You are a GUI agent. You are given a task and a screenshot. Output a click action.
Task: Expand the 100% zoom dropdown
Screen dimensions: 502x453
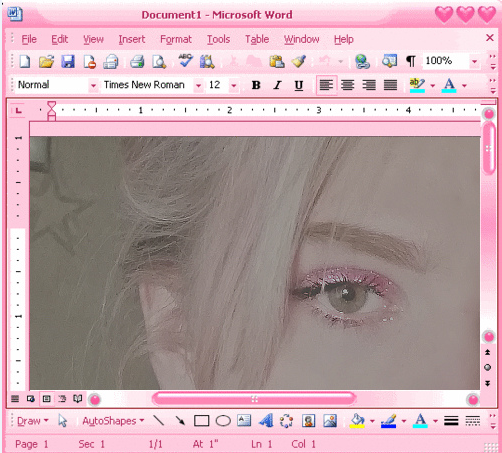(474, 61)
